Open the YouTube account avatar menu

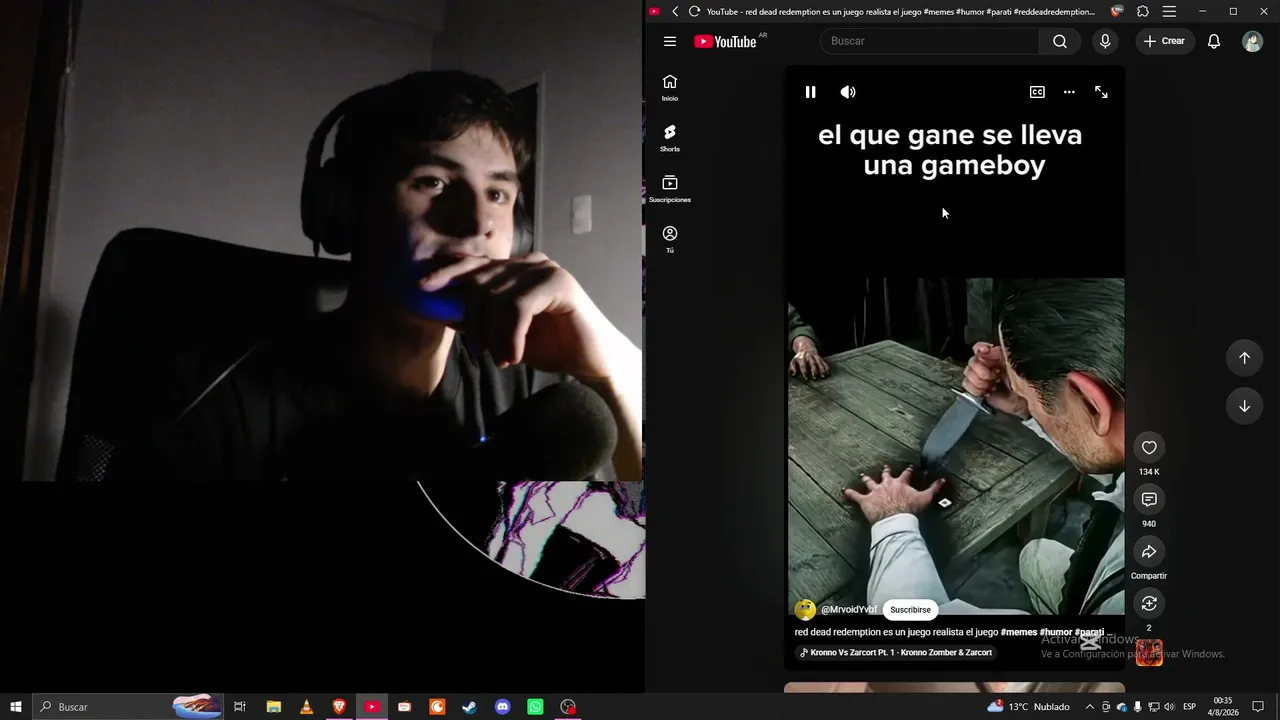point(1252,41)
